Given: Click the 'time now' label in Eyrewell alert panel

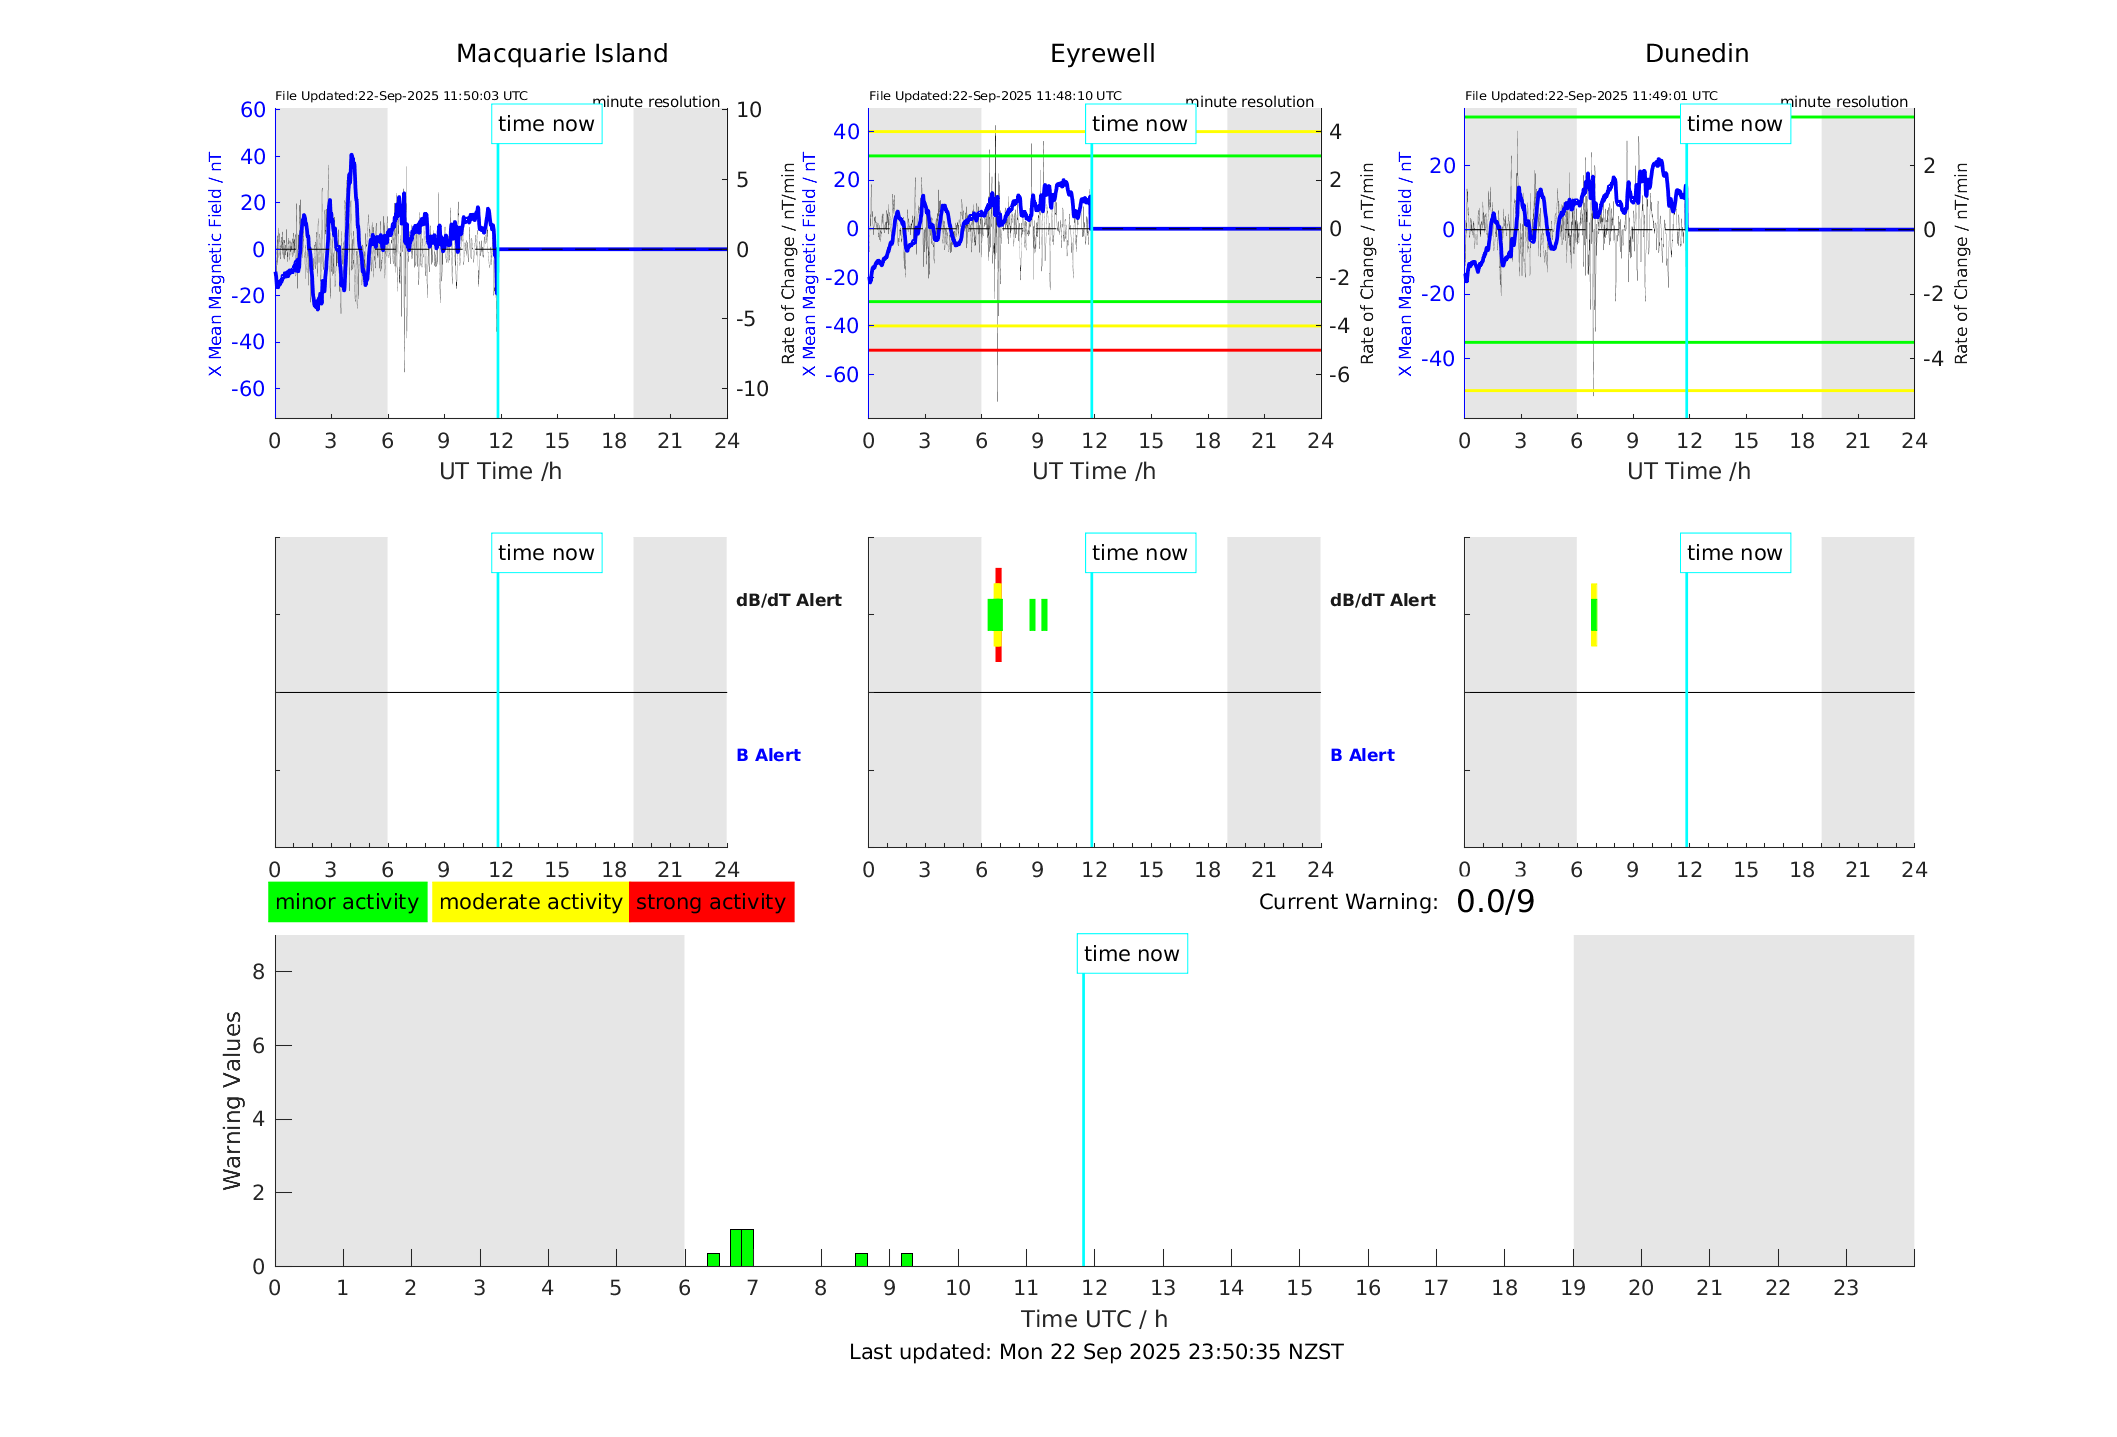Looking at the screenshot, I should [1139, 553].
